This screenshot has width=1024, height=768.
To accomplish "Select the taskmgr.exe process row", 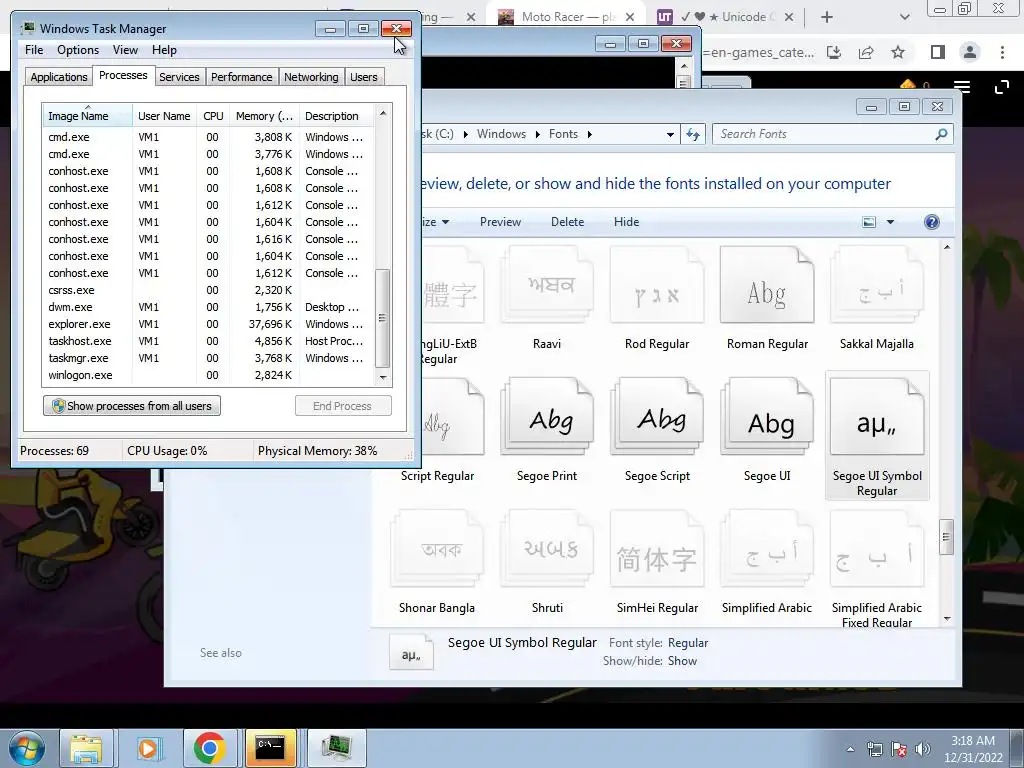I will (x=208, y=358).
